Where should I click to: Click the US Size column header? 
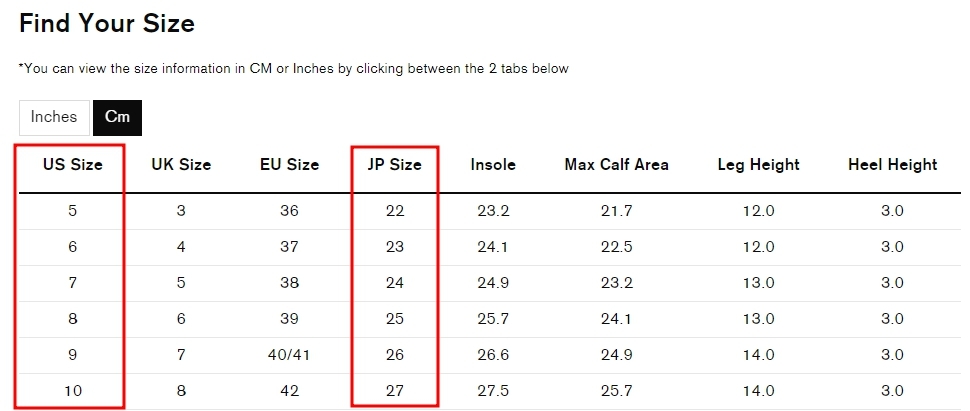72,164
